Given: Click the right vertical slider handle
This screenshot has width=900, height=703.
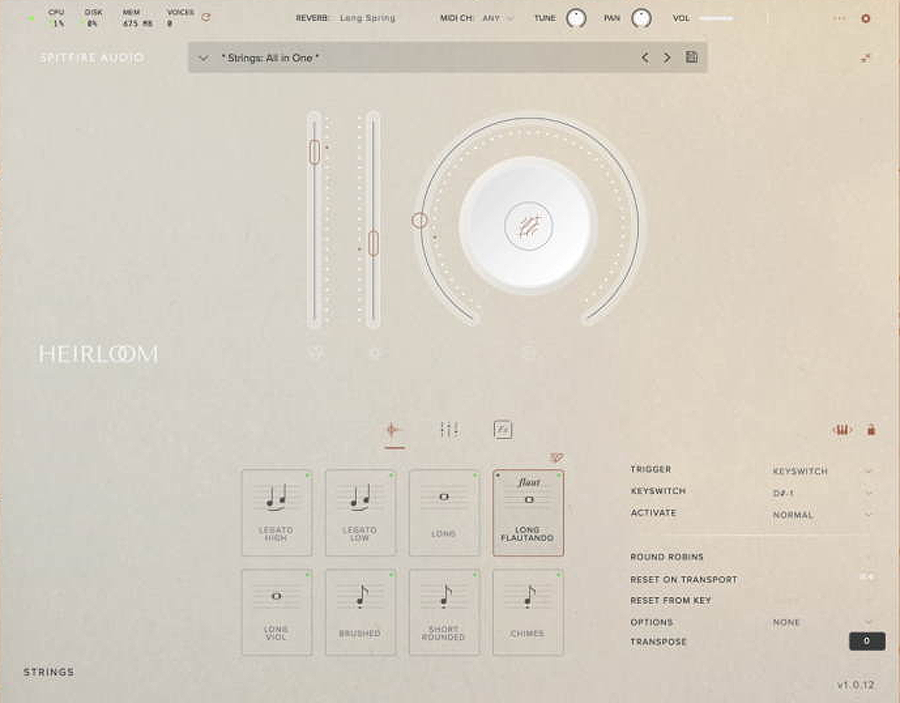Looking at the screenshot, I should [373, 243].
